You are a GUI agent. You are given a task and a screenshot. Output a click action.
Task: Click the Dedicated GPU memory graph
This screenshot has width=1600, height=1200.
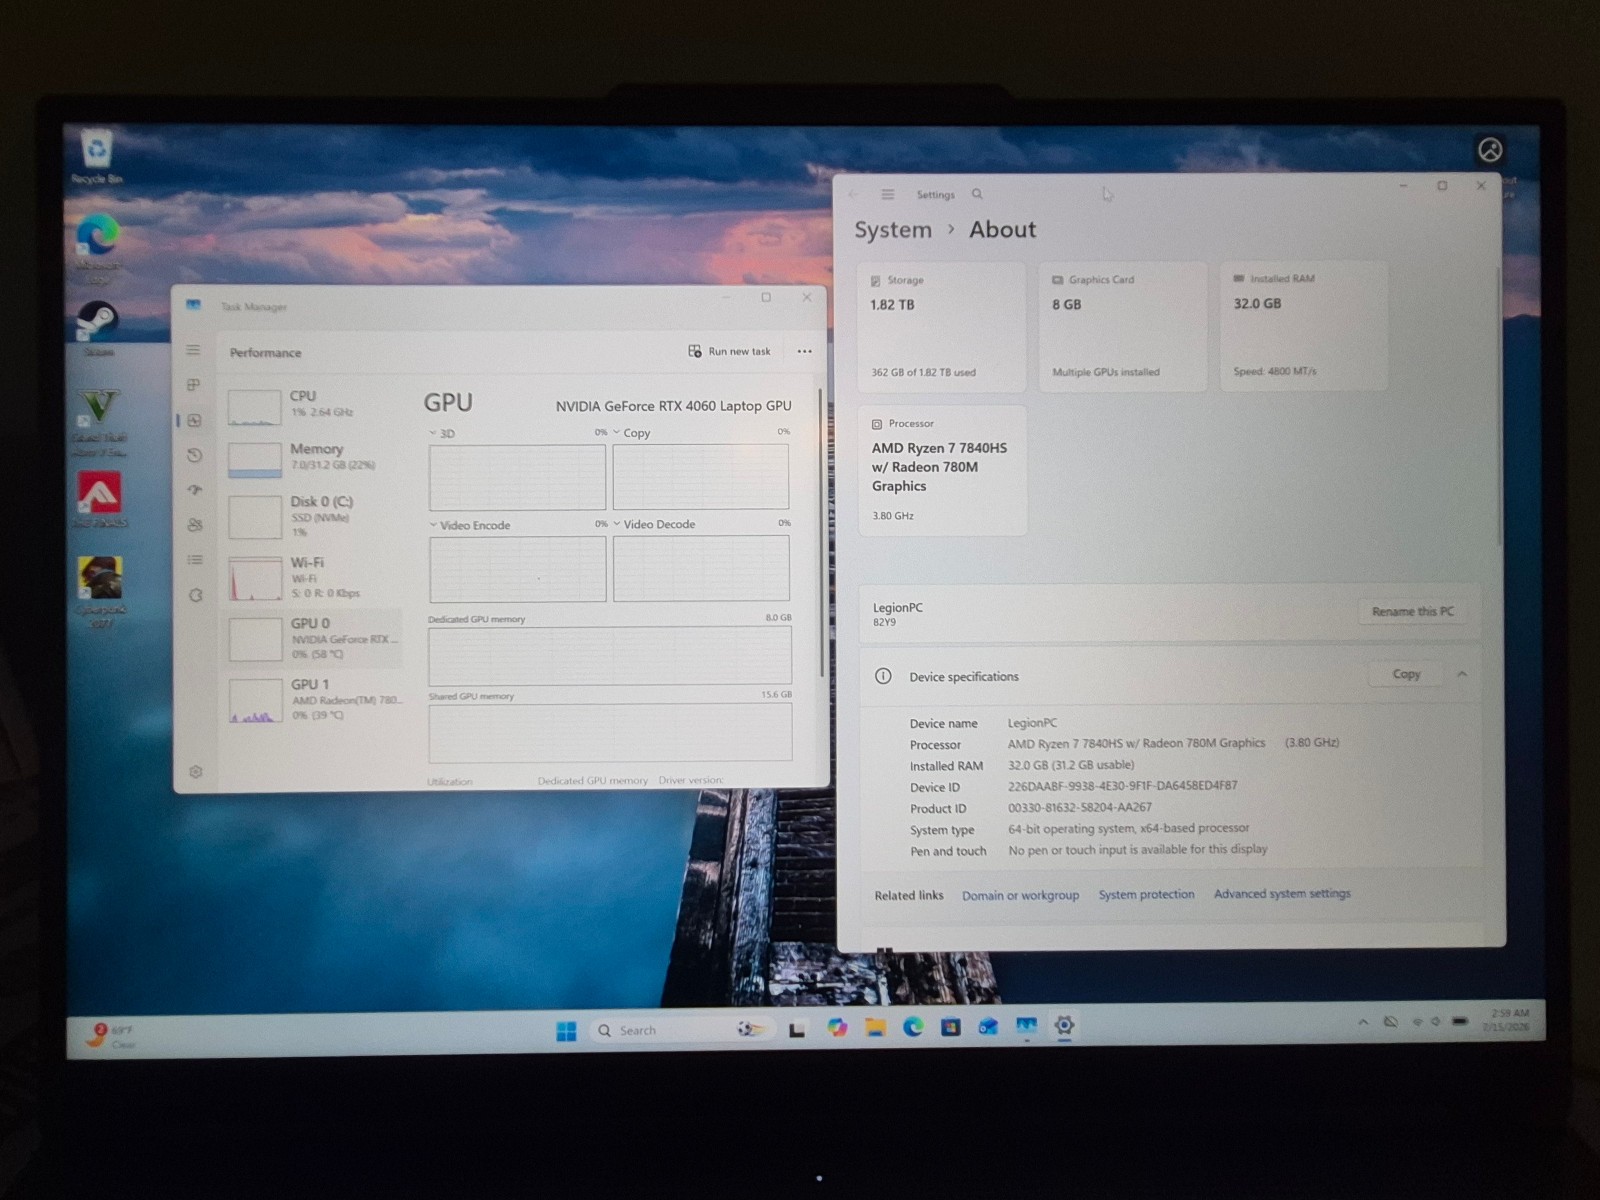click(x=610, y=655)
